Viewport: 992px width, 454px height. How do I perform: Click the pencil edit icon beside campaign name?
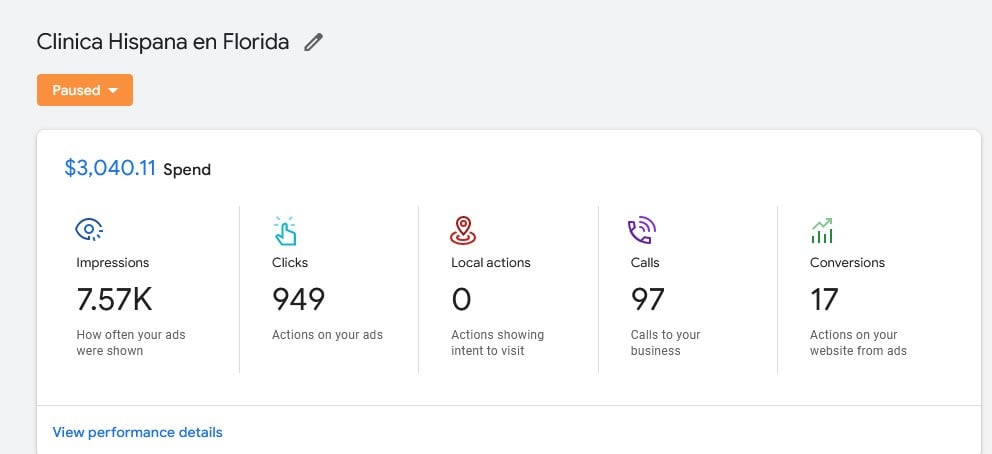pos(314,42)
